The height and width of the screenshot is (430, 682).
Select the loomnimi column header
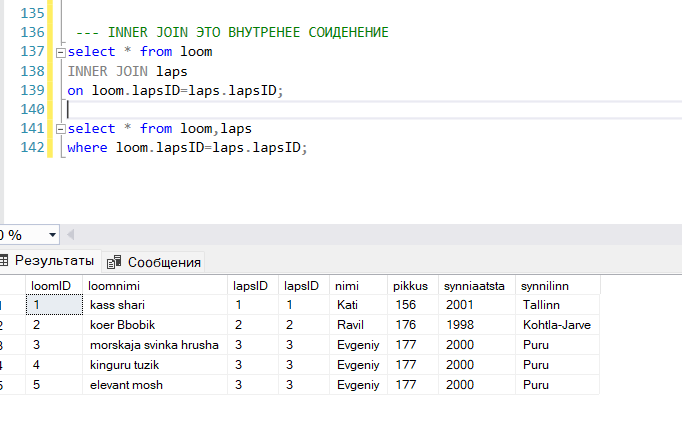[x=155, y=286]
